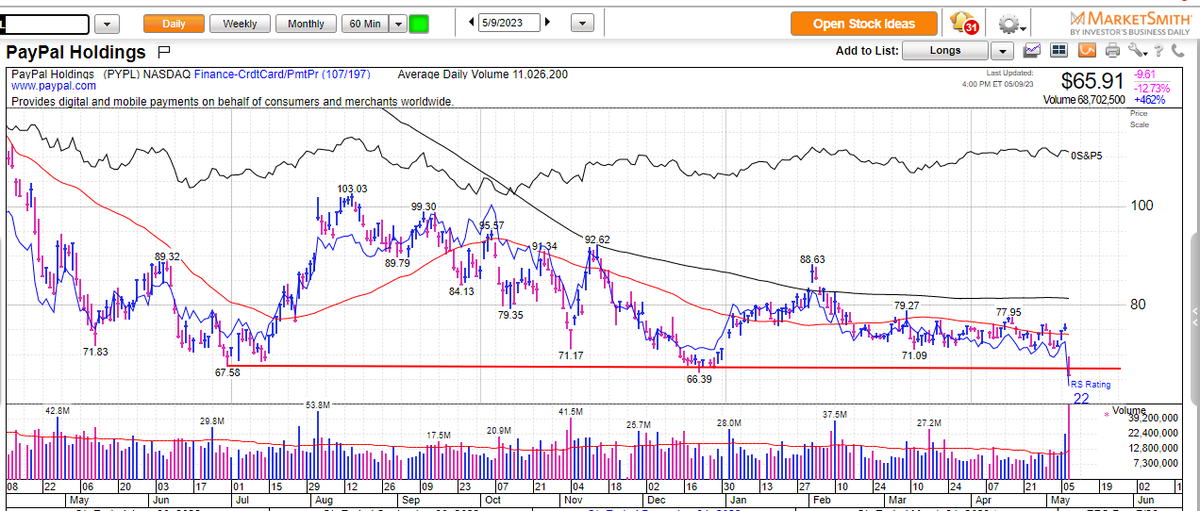Screen dimensions: 1200x511
Task: Click the 88.63 price high label
Action: [x=811, y=259]
